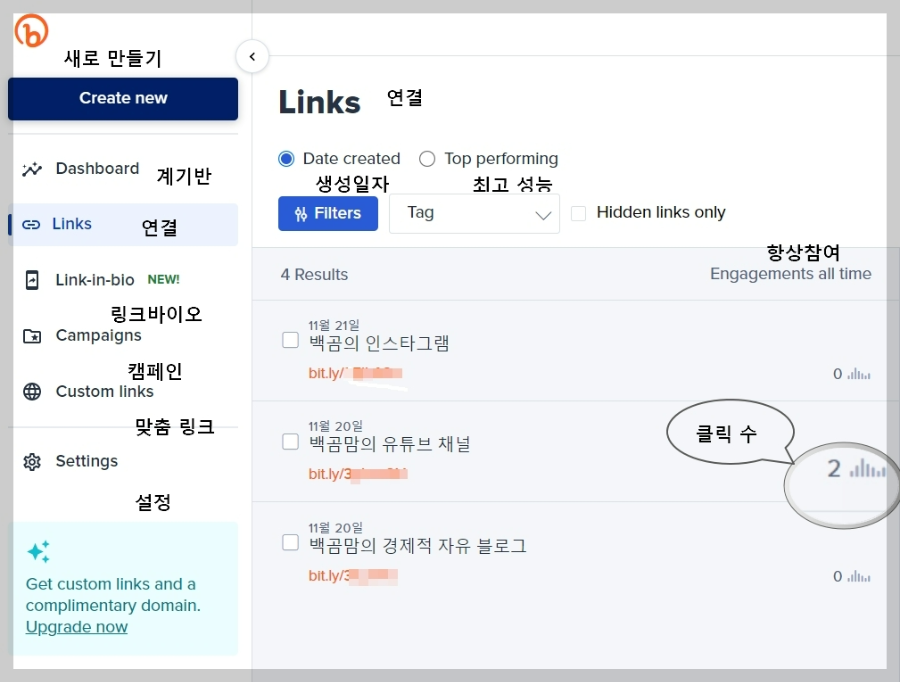Collapse the sidebar with the left chevron
This screenshot has width=900, height=682.
coord(252,57)
